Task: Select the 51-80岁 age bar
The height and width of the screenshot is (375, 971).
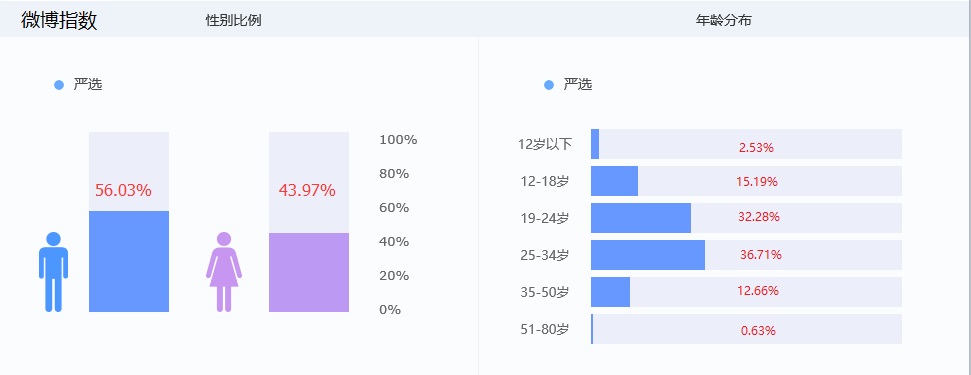Action: 746,329
